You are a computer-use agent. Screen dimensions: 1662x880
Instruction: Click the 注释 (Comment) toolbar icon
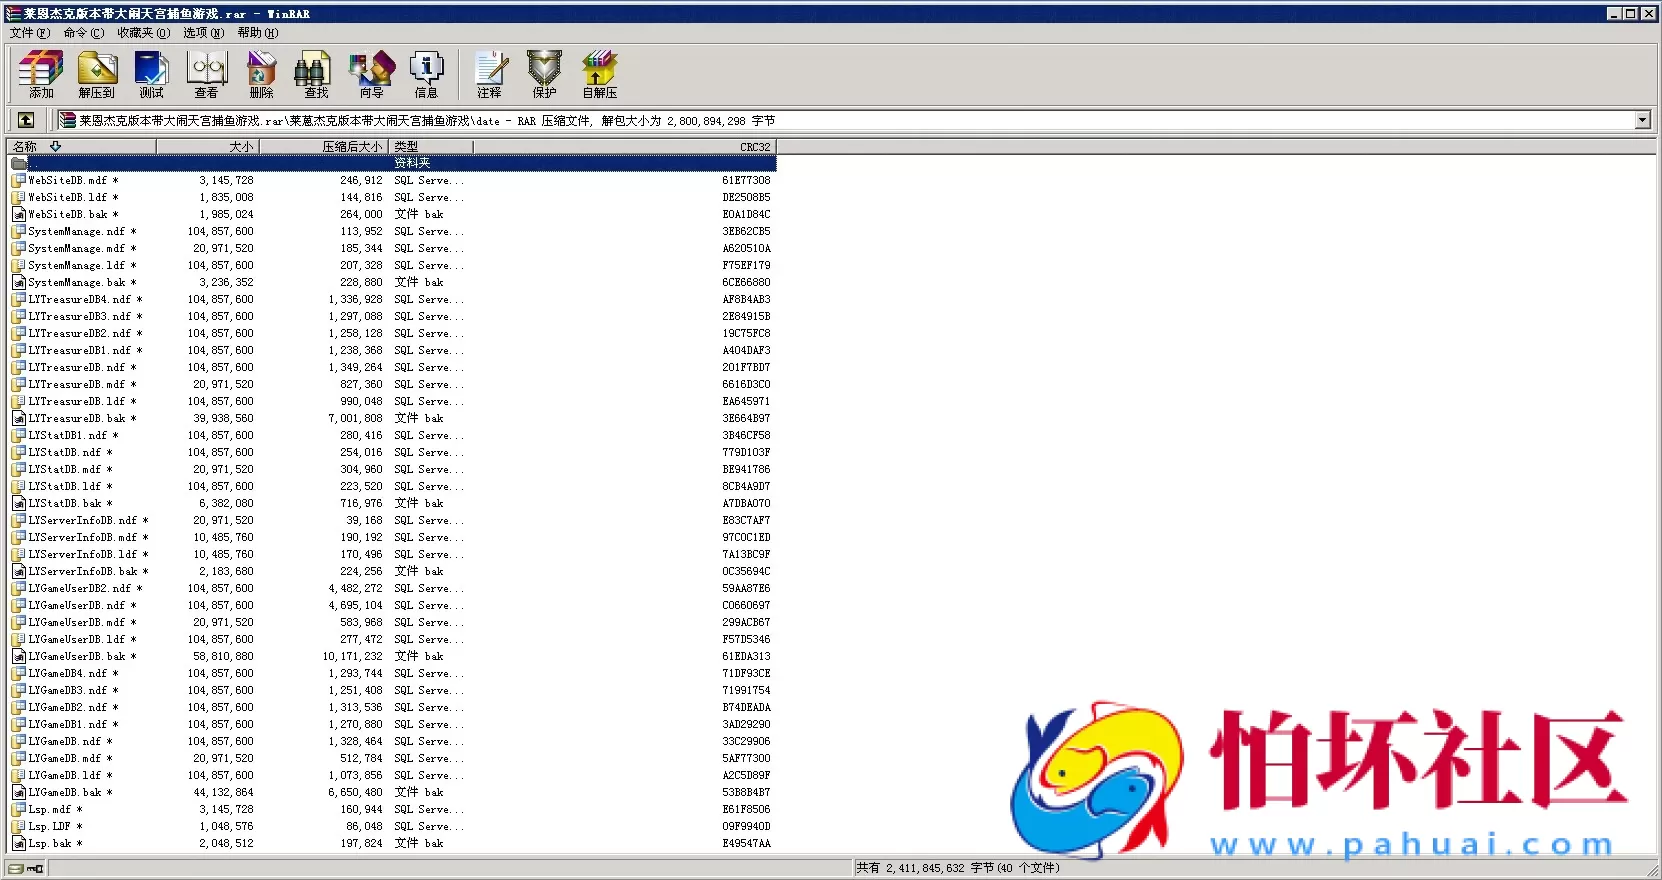tap(489, 75)
